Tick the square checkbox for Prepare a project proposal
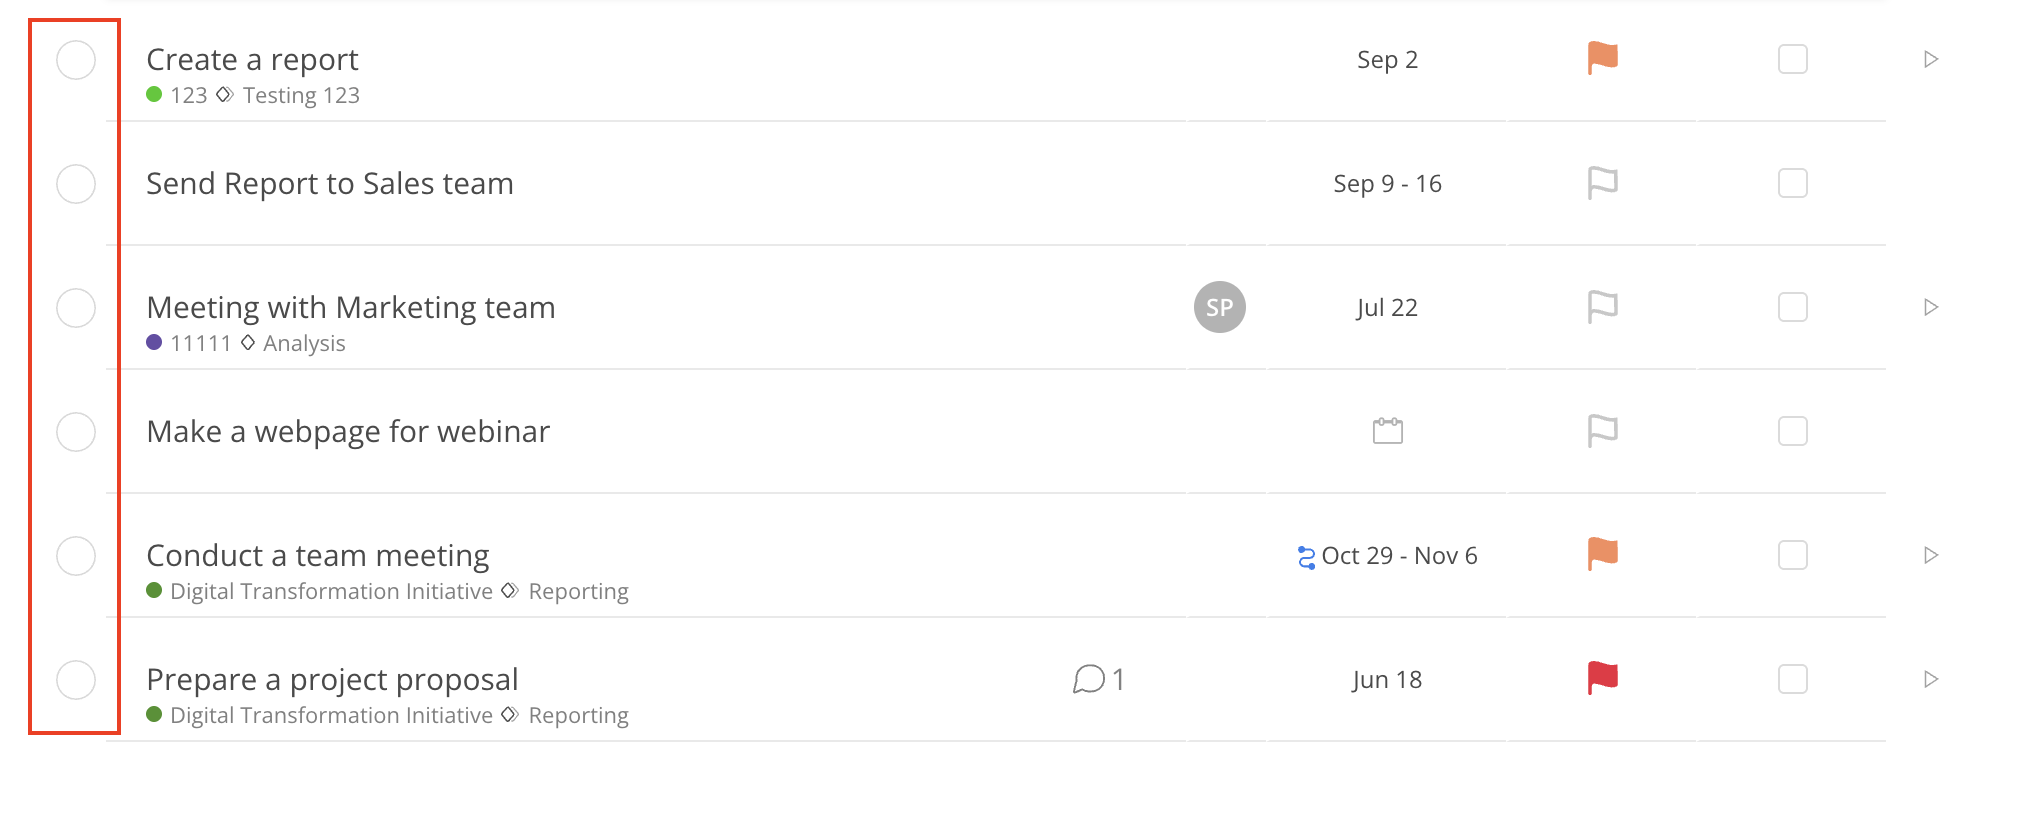 [x=1792, y=679]
